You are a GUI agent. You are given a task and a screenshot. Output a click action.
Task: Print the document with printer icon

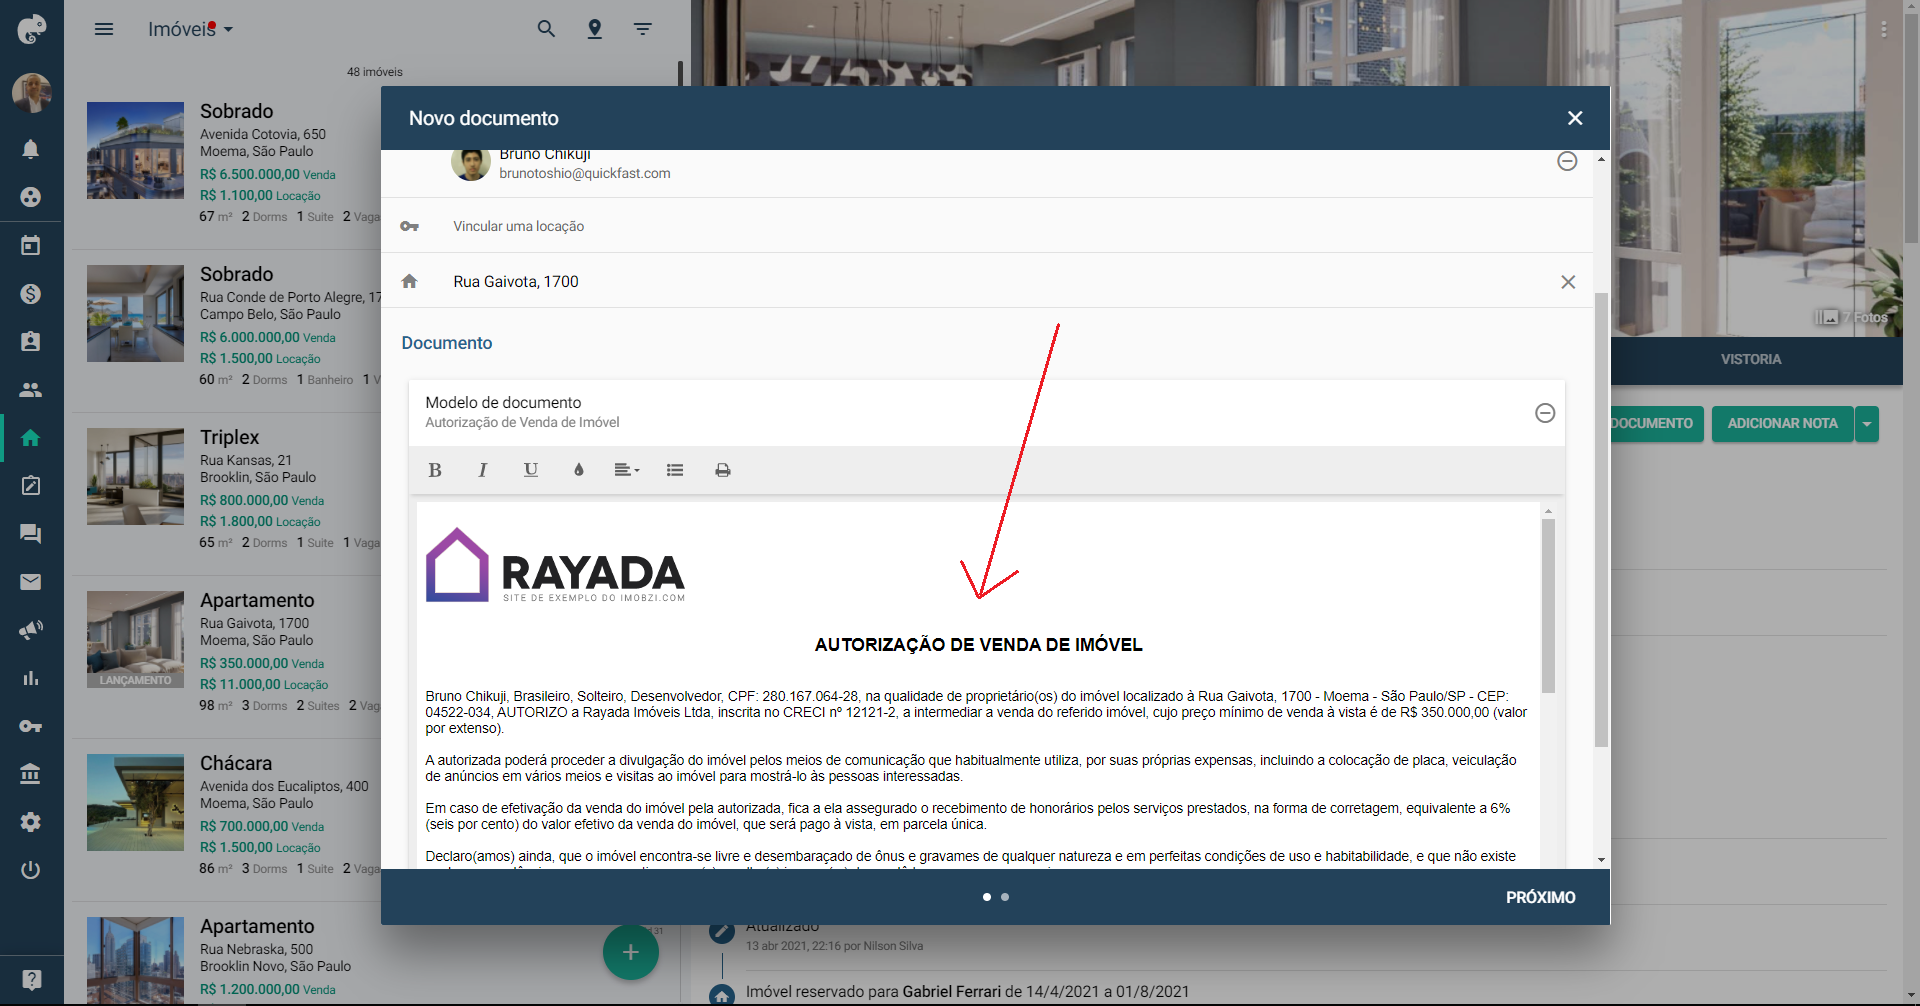point(723,470)
